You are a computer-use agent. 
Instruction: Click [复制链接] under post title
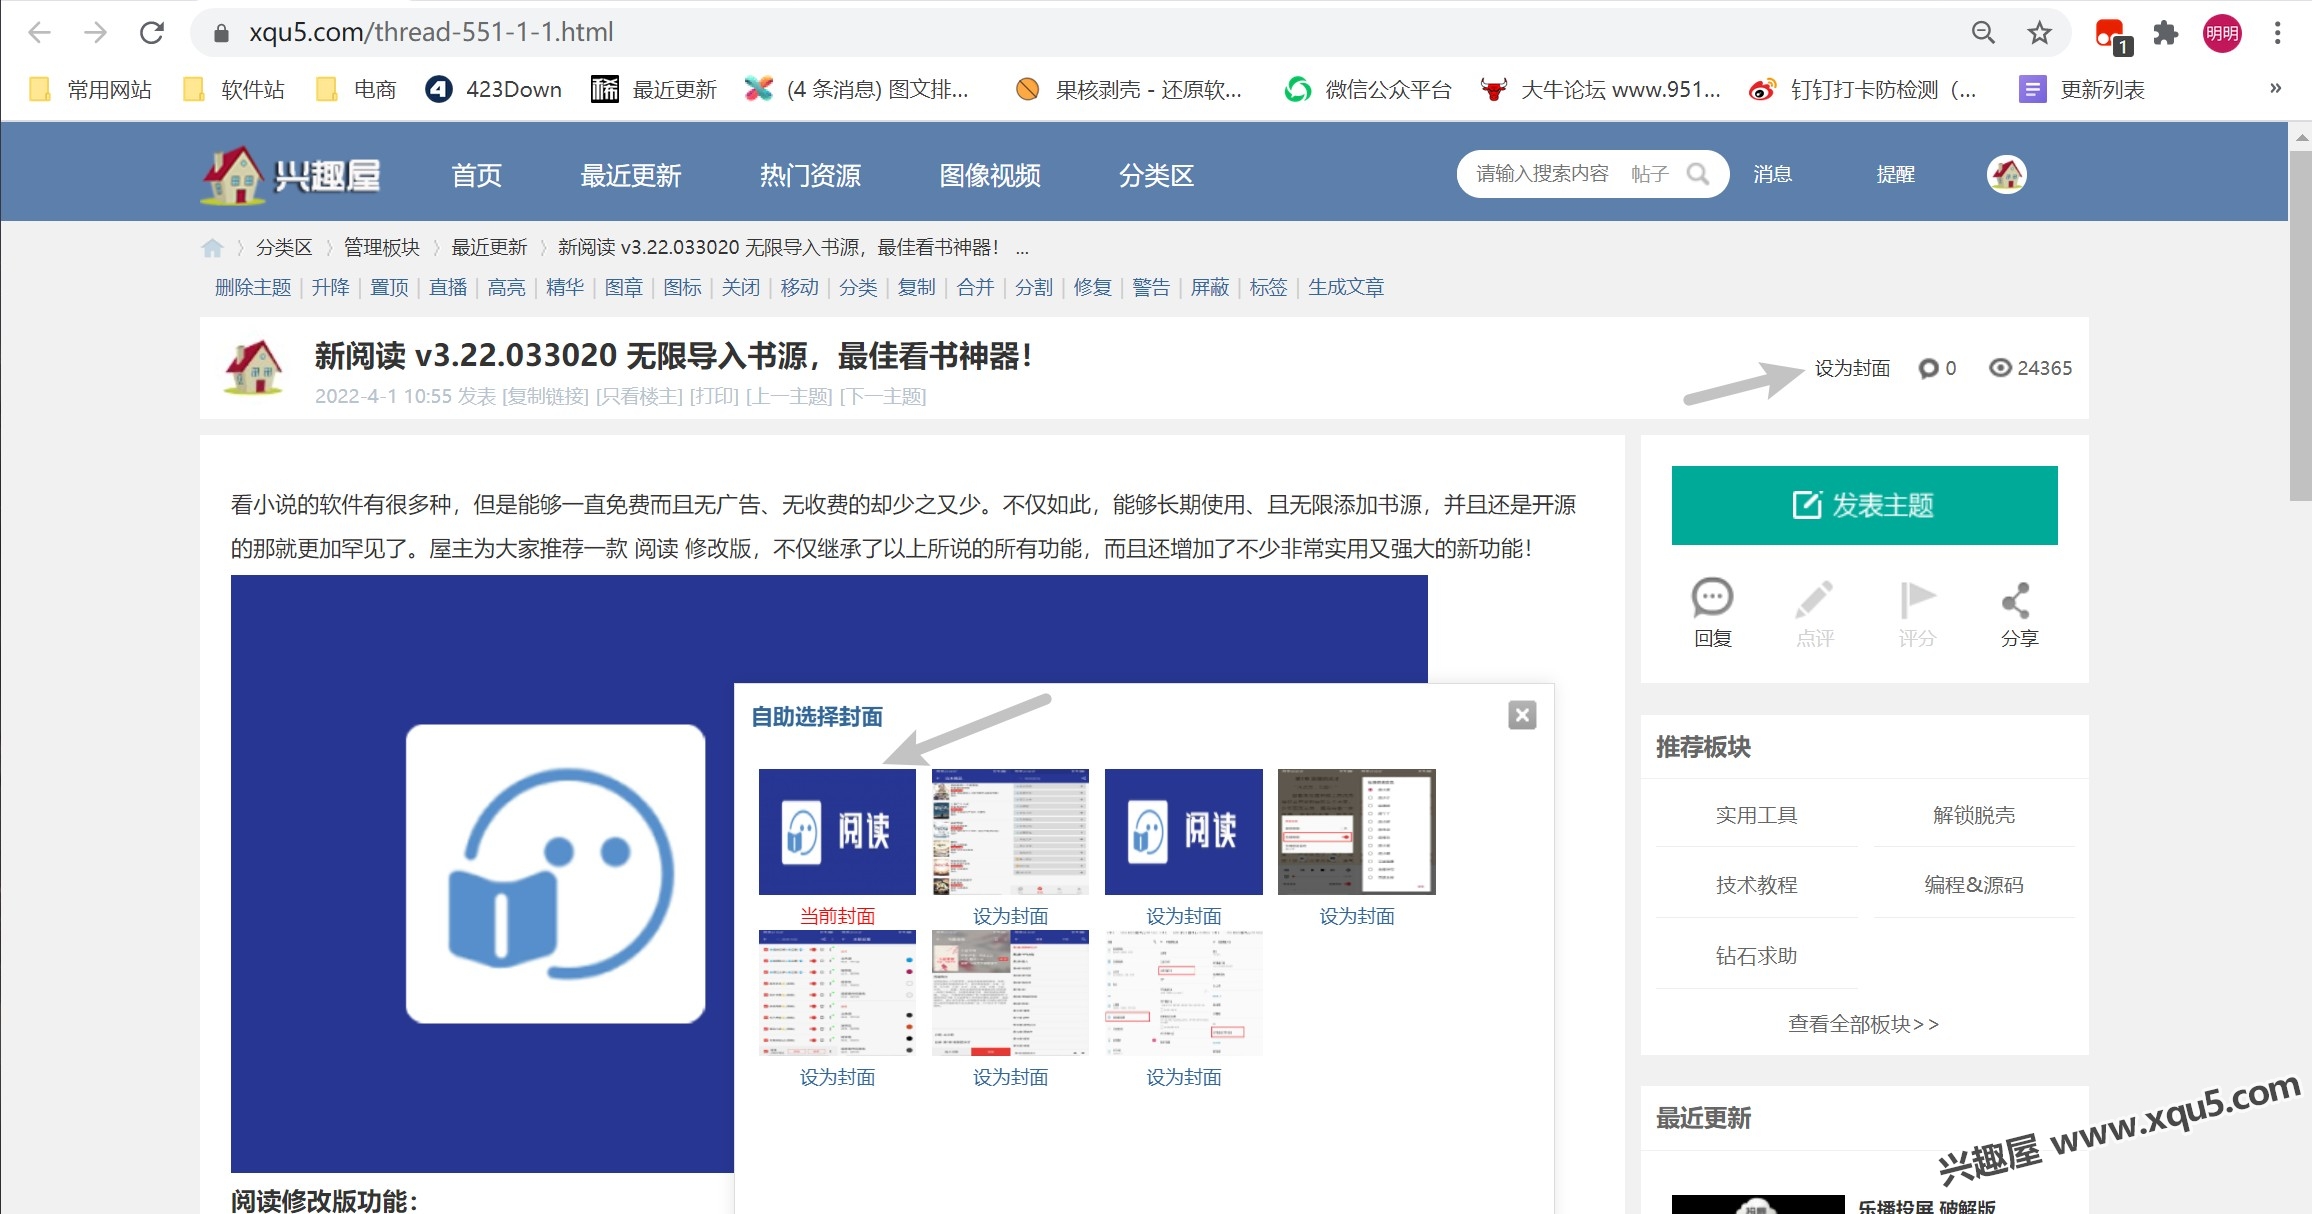(x=545, y=397)
